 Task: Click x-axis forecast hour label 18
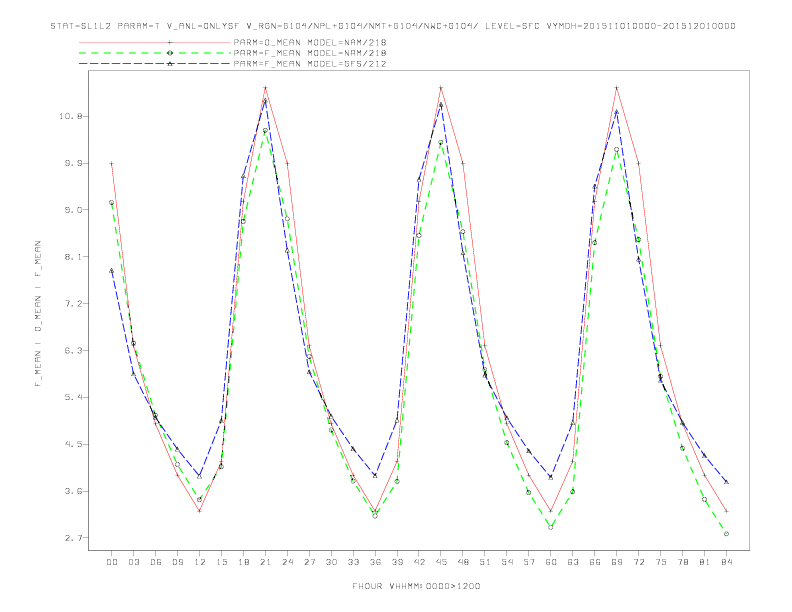tap(243, 562)
